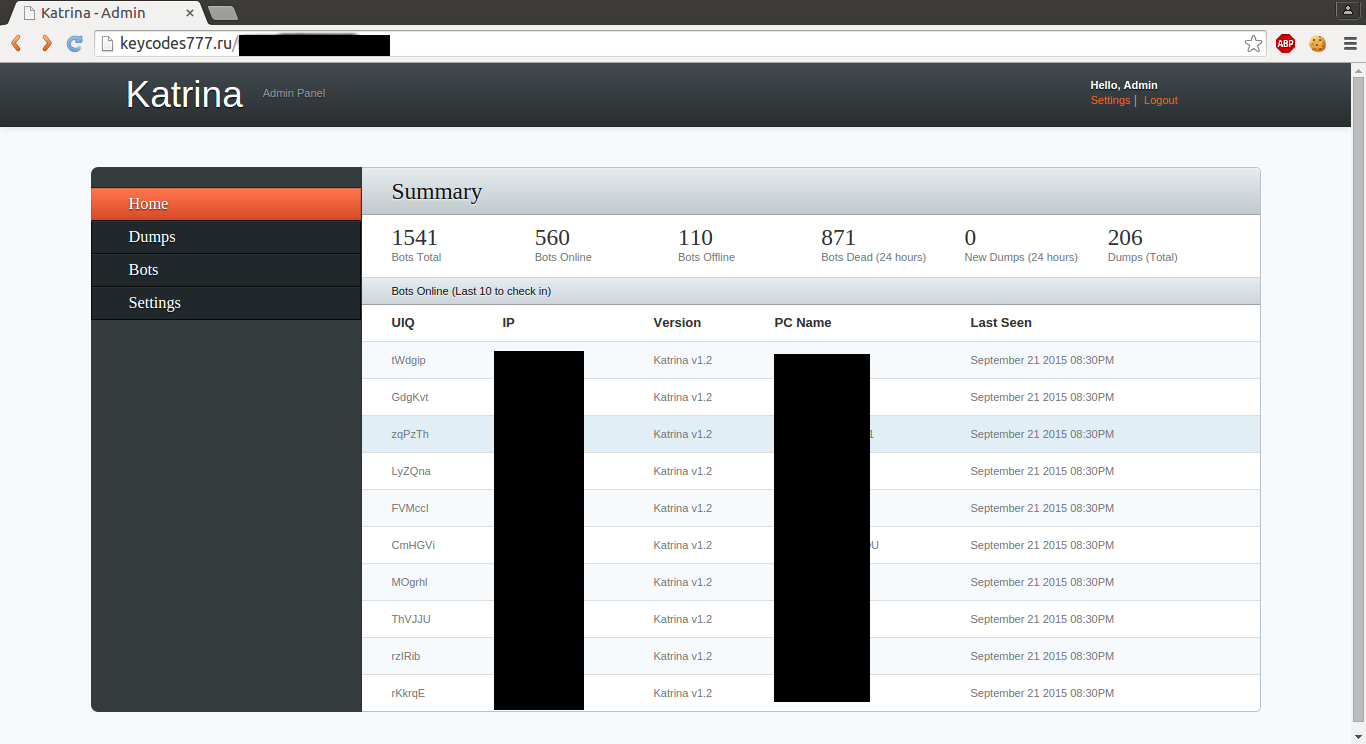Click the browser back arrow icon
This screenshot has width=1366, height=744.
point(16,43)
